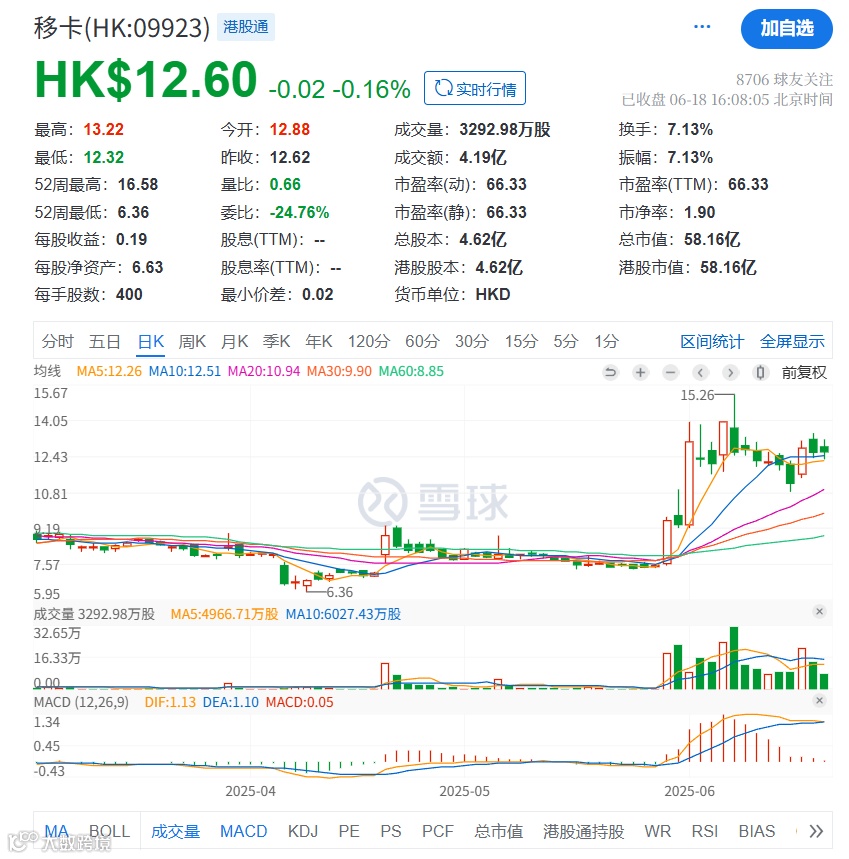Click the 加自选 add to watchlist button
This screenshot has height=859, width=849.
coord(787,28)
